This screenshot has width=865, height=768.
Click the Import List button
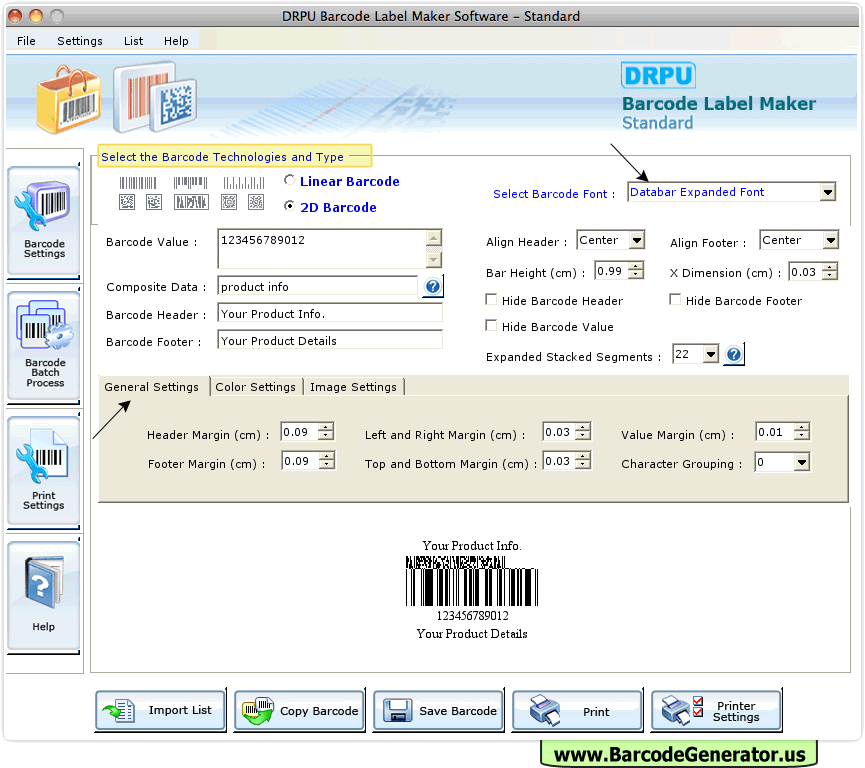tap(161, 711)
